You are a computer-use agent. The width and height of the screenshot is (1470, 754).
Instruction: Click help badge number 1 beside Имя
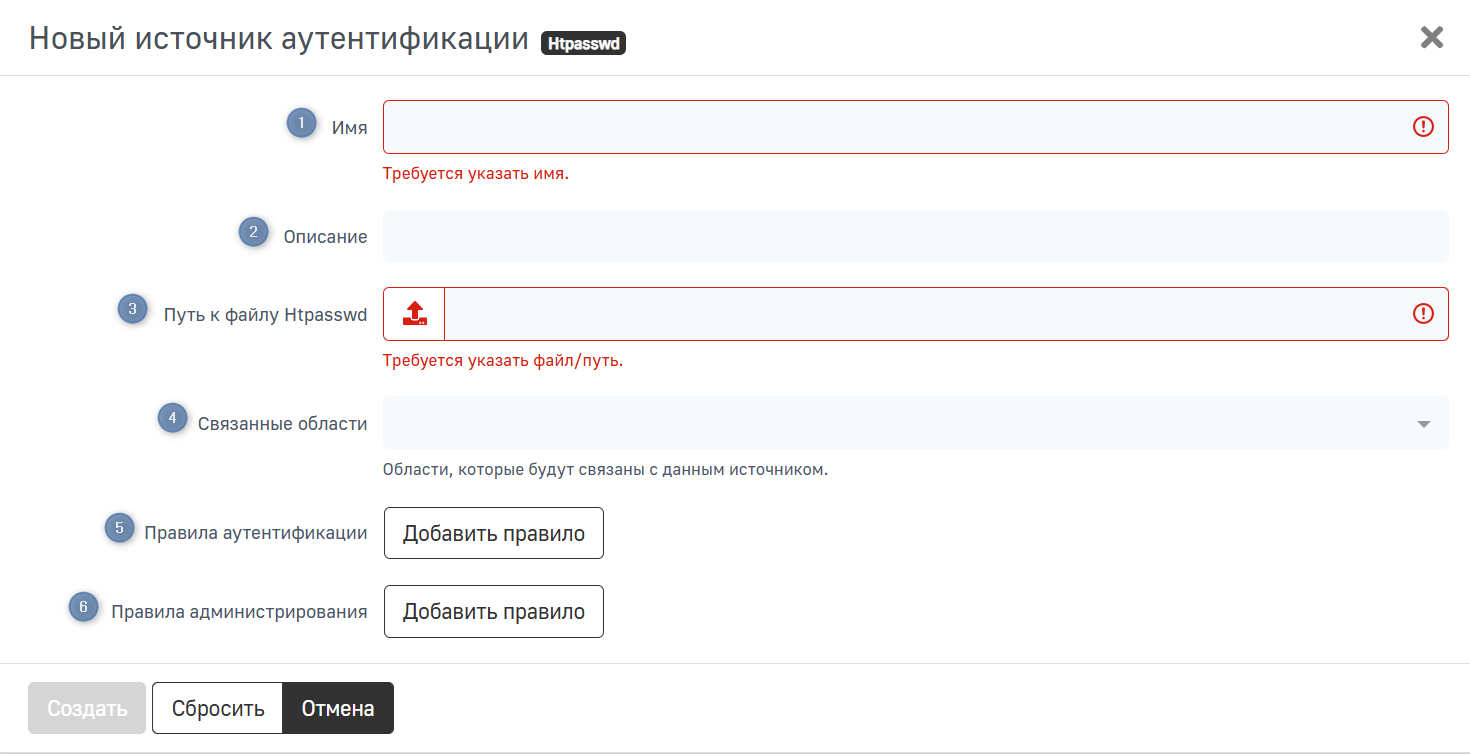[301, 123]
